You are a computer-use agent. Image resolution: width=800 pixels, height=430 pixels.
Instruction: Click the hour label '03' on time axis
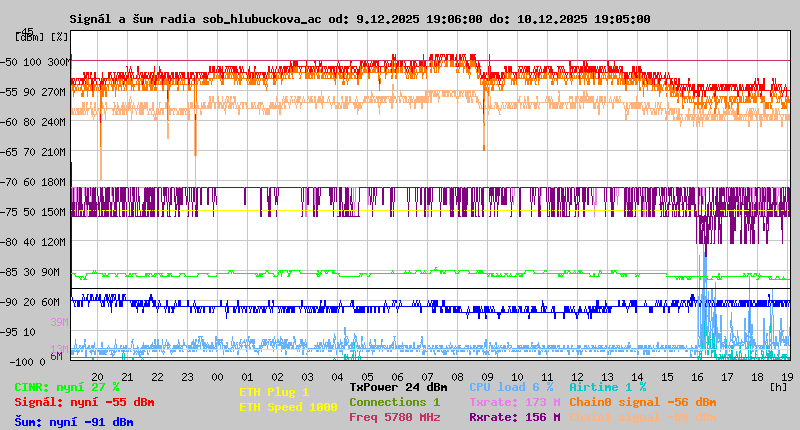coord(308,377)
